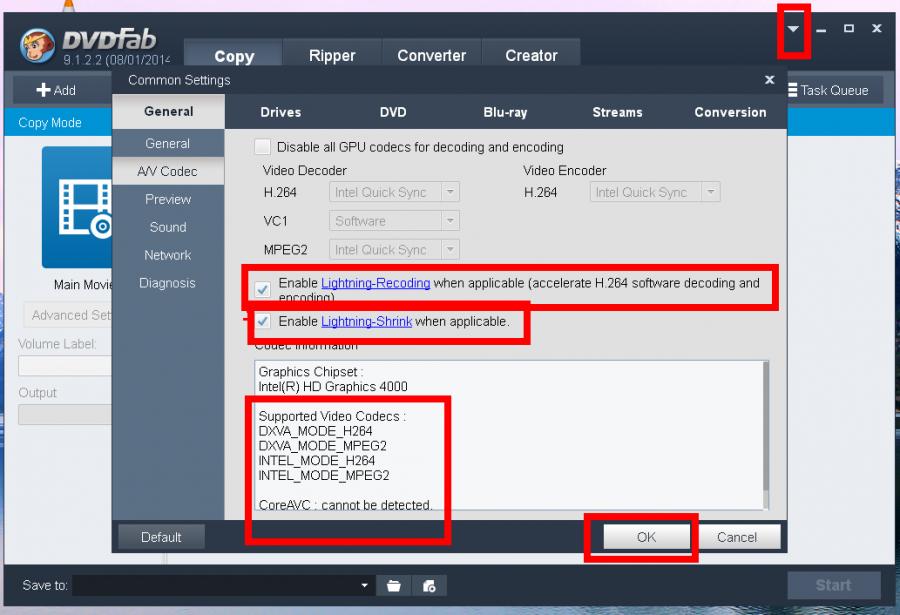Click the DVDFab monkey logo
Screen dimensions: 900x615
tap(37, 45)
